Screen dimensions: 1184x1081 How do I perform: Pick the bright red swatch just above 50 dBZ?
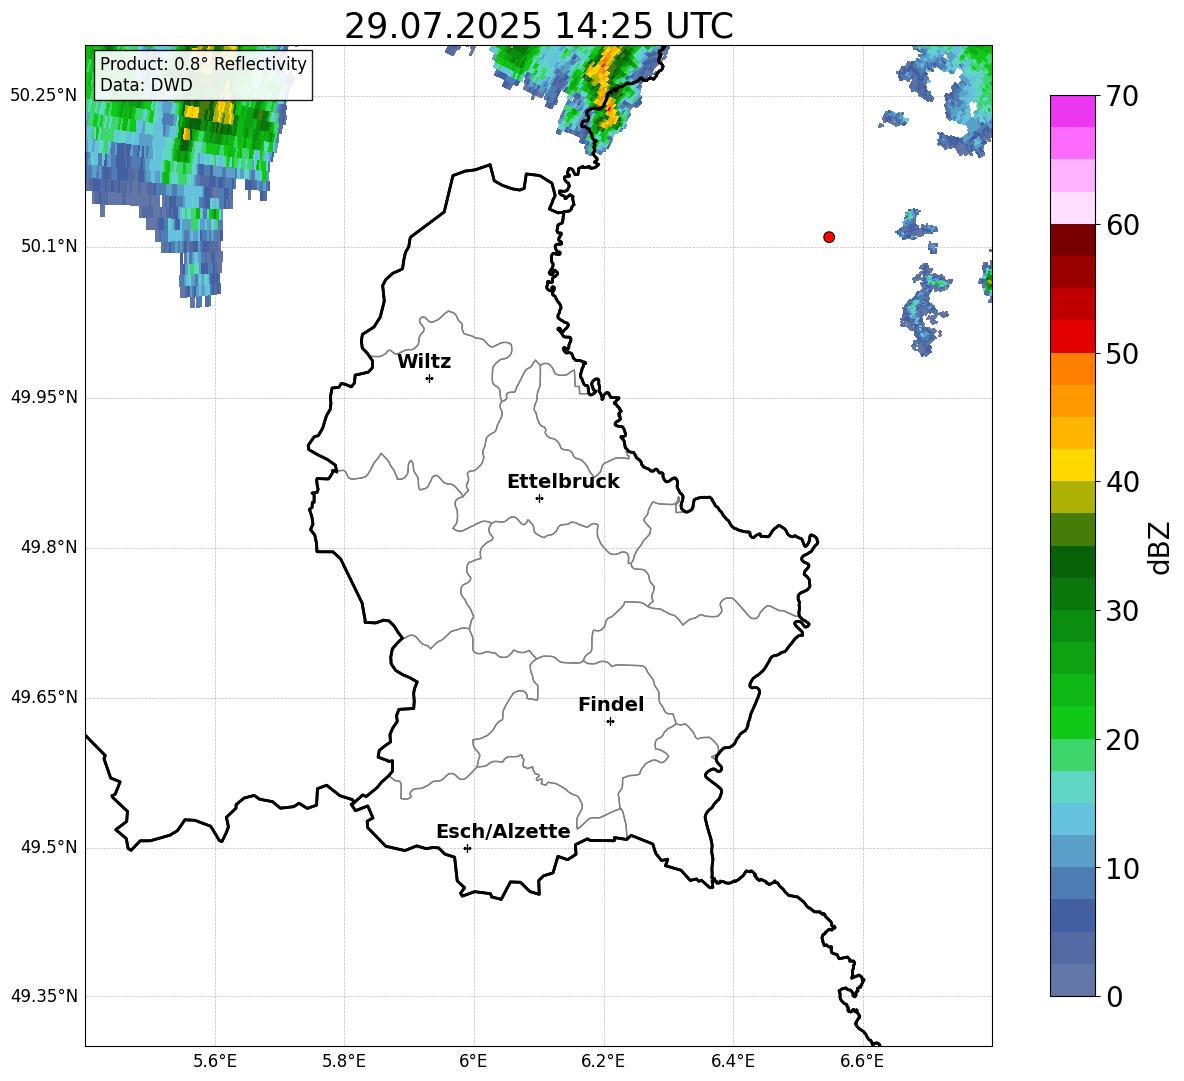[x=1072, y=337]
